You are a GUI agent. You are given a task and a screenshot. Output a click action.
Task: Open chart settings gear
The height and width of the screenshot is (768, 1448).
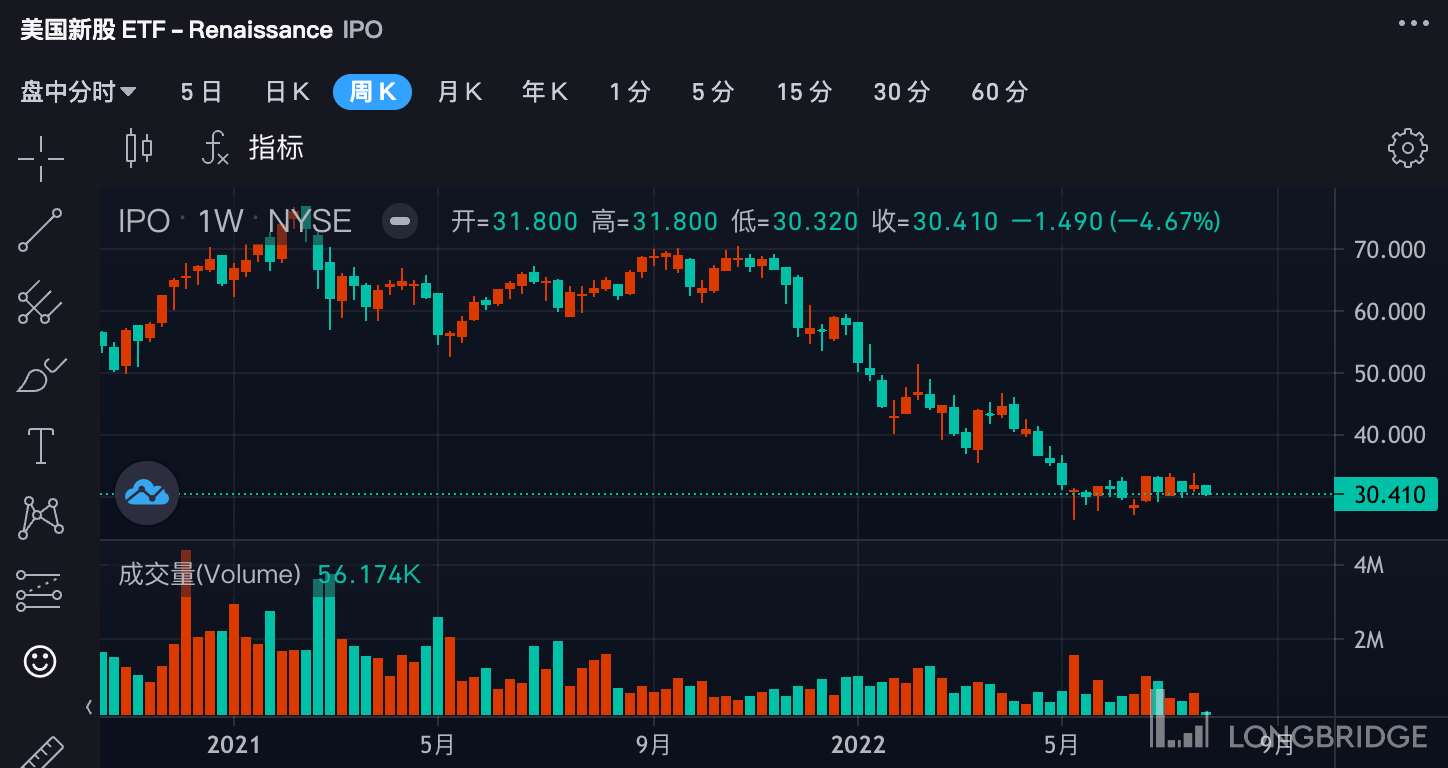click(x=1407, y=148)
